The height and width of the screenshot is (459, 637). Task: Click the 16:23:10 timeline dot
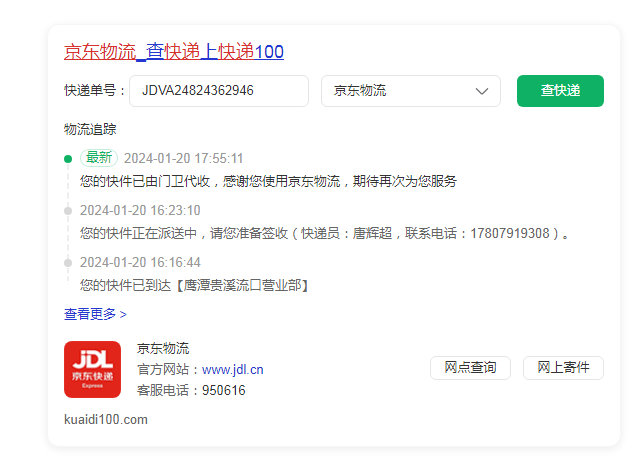[68, 211]
